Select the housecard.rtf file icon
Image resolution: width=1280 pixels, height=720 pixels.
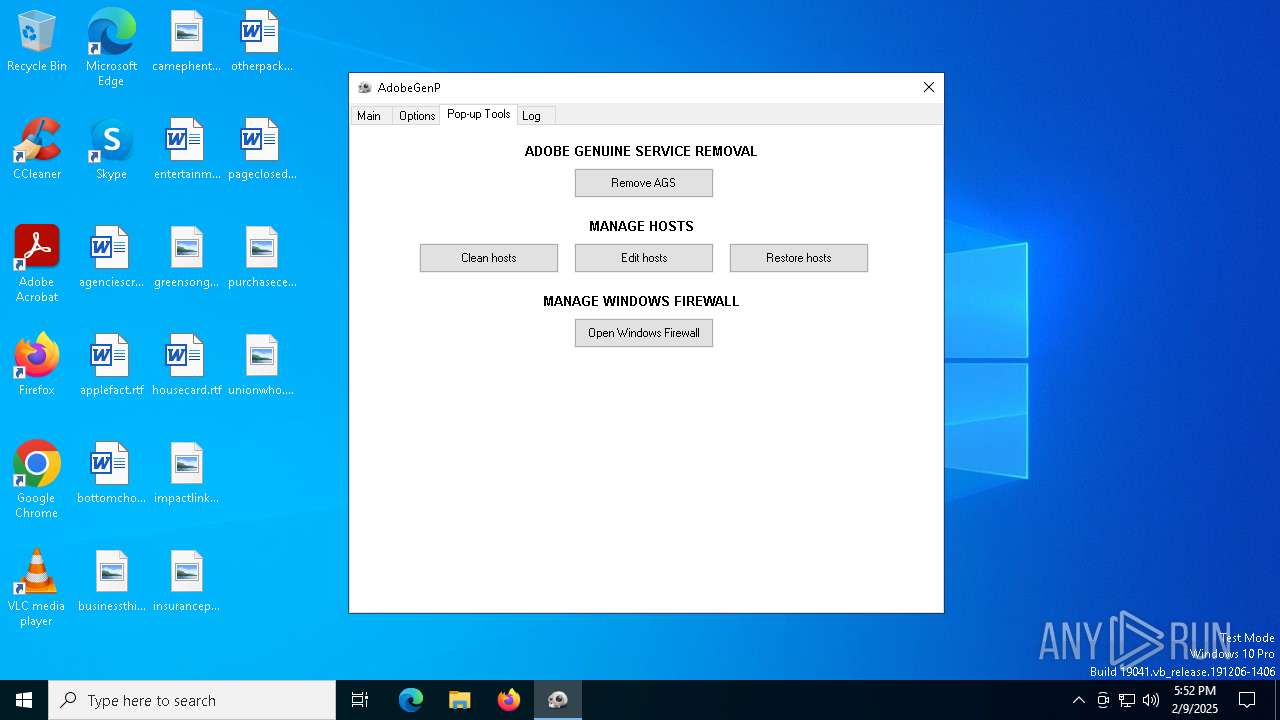tap(186, 365)
